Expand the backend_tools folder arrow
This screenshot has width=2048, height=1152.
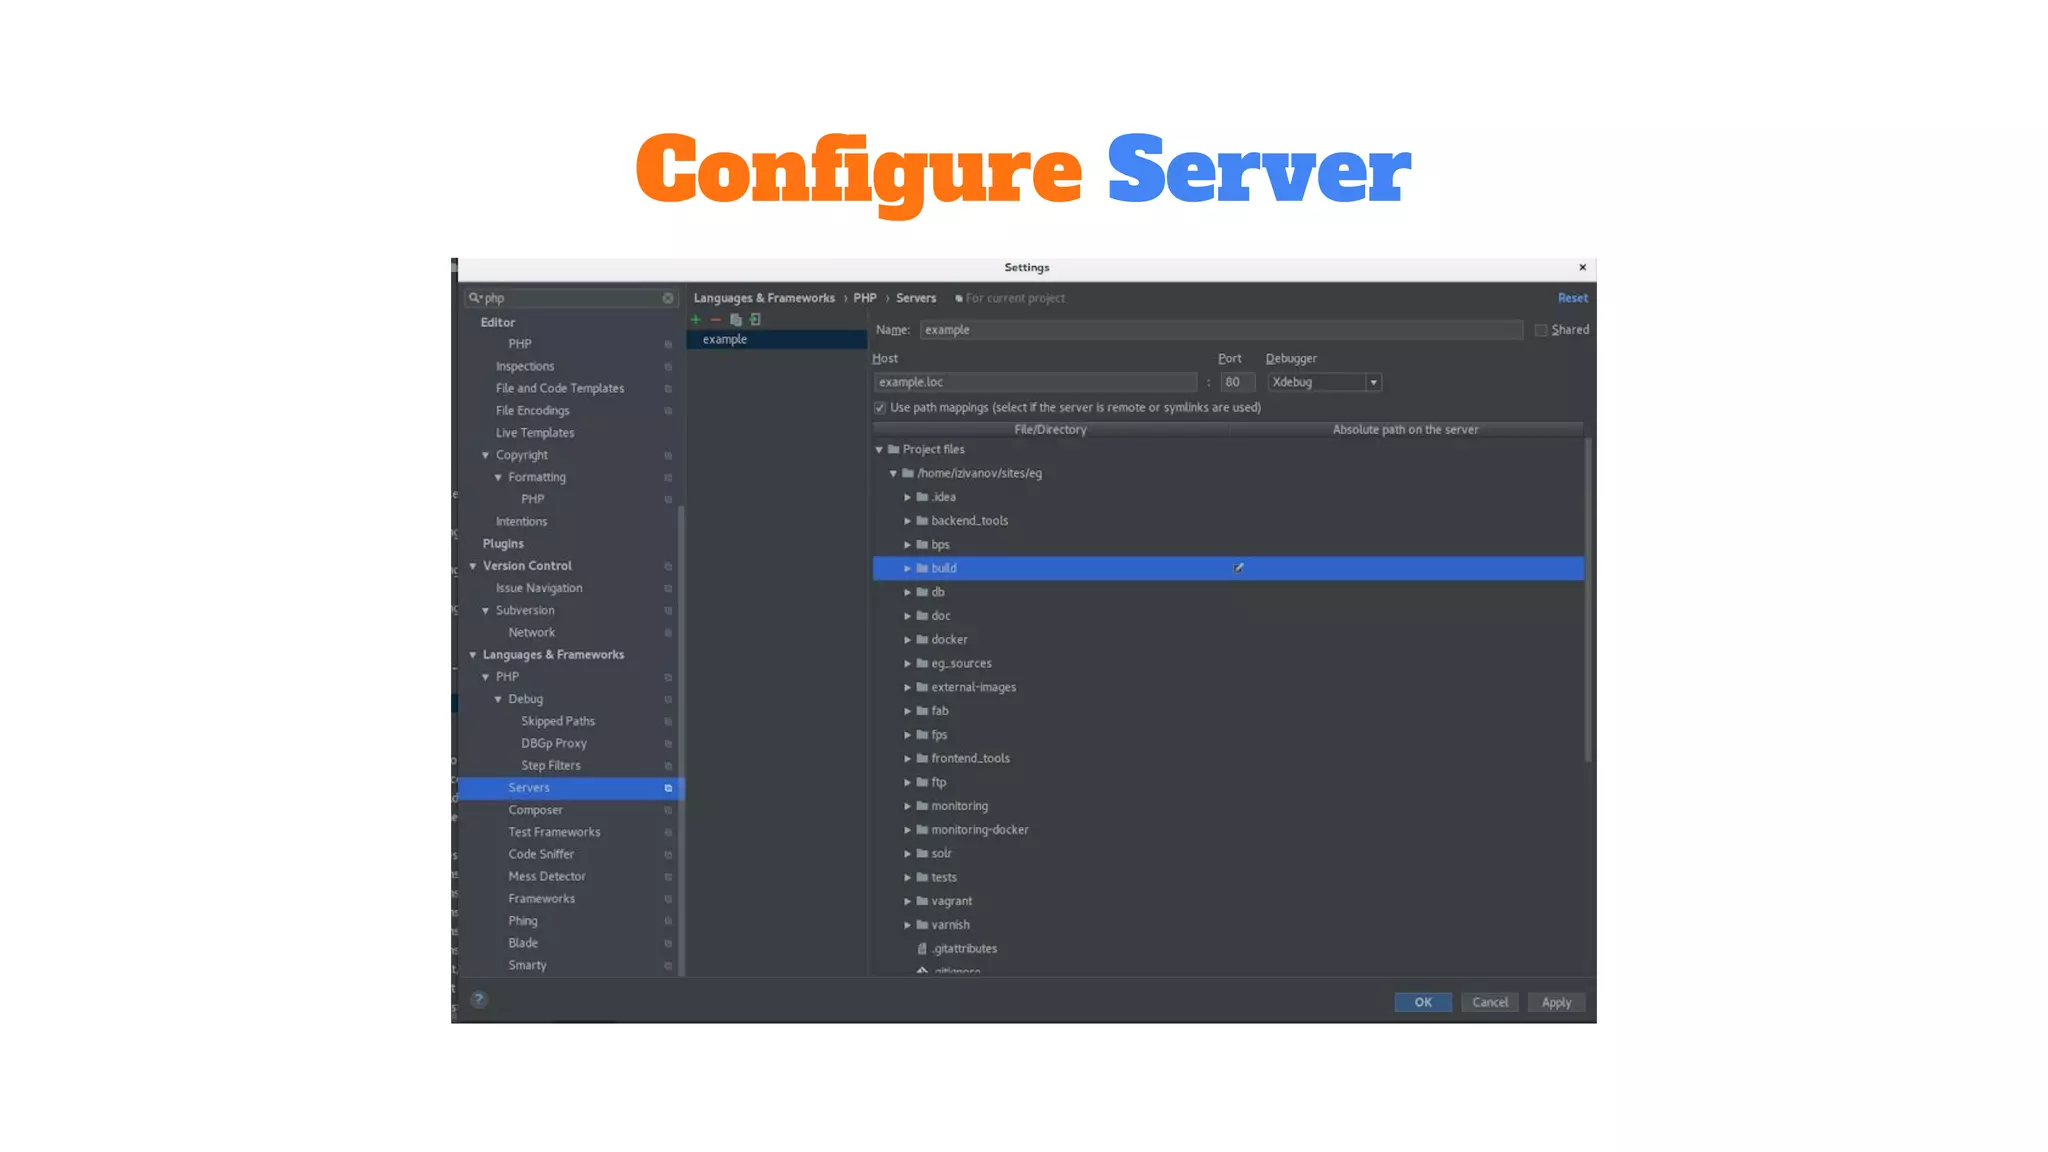pyautogui.click(x=907, y=521)
